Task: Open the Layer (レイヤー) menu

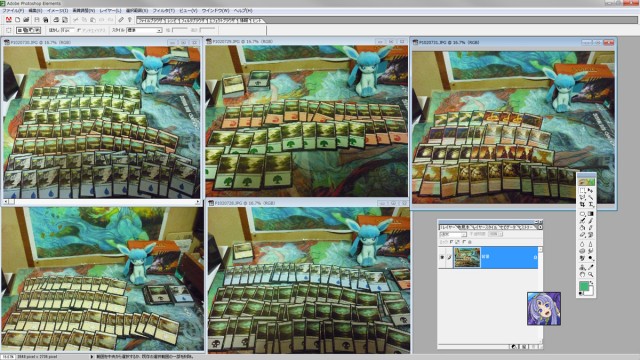Action: [110, 11]
